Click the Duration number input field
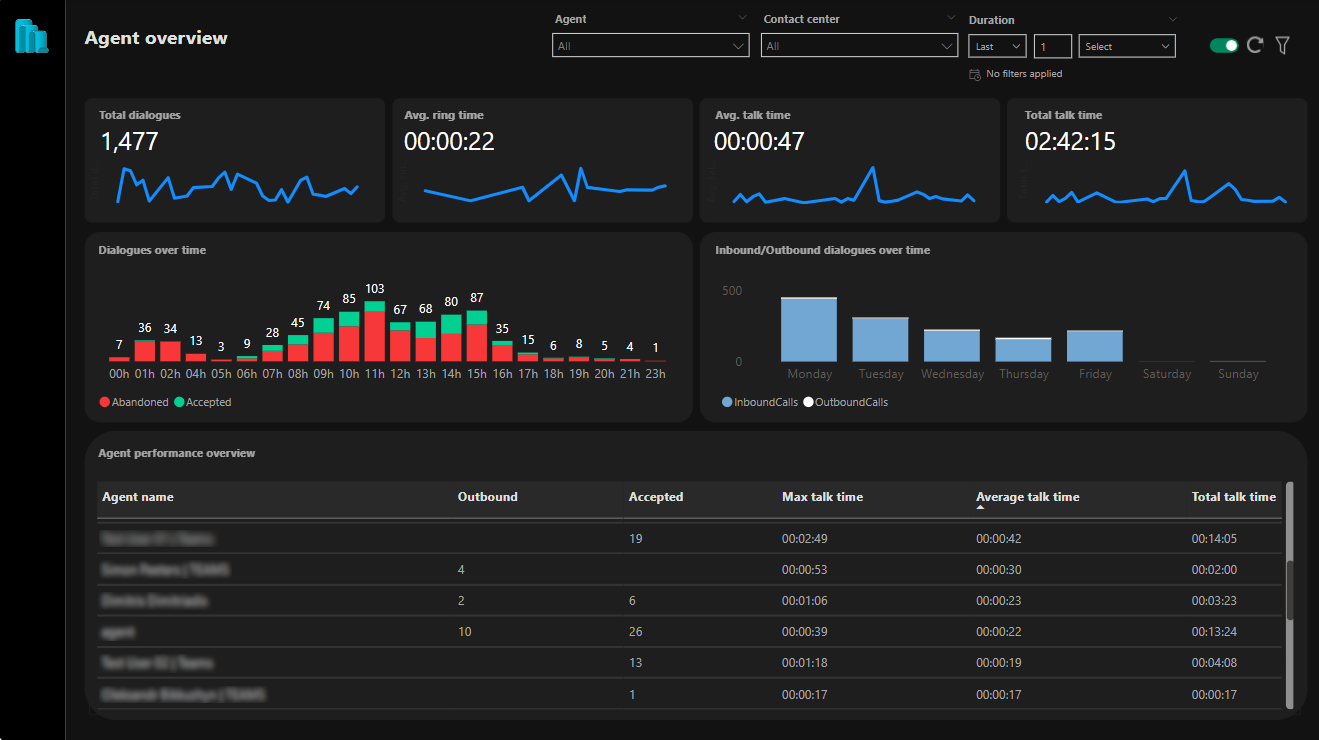 click(1052, 46)
